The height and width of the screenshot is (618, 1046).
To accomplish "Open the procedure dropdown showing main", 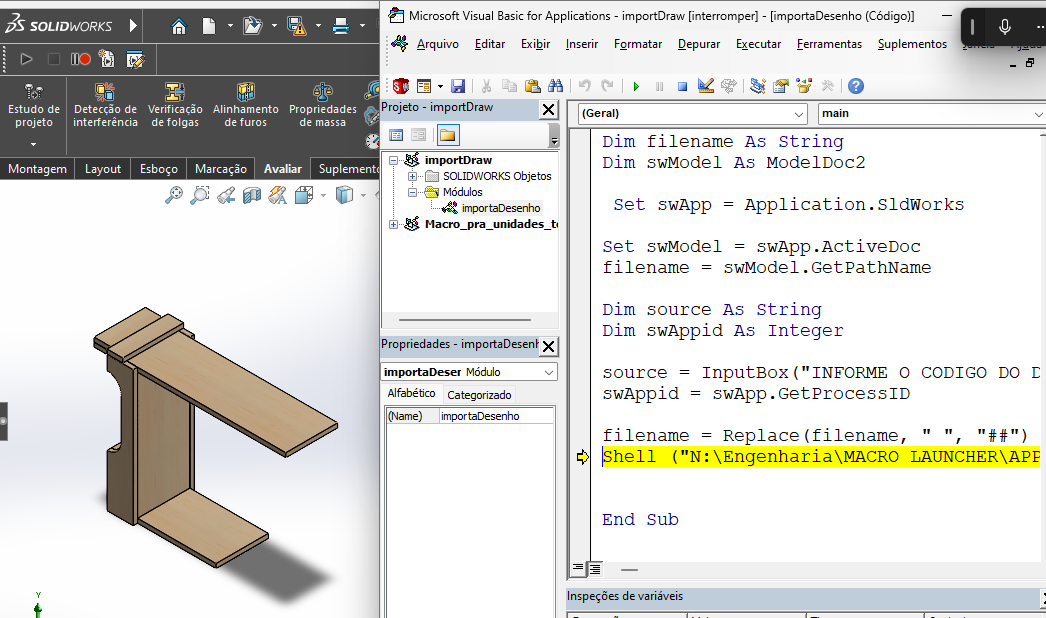I will (1038, 114).
